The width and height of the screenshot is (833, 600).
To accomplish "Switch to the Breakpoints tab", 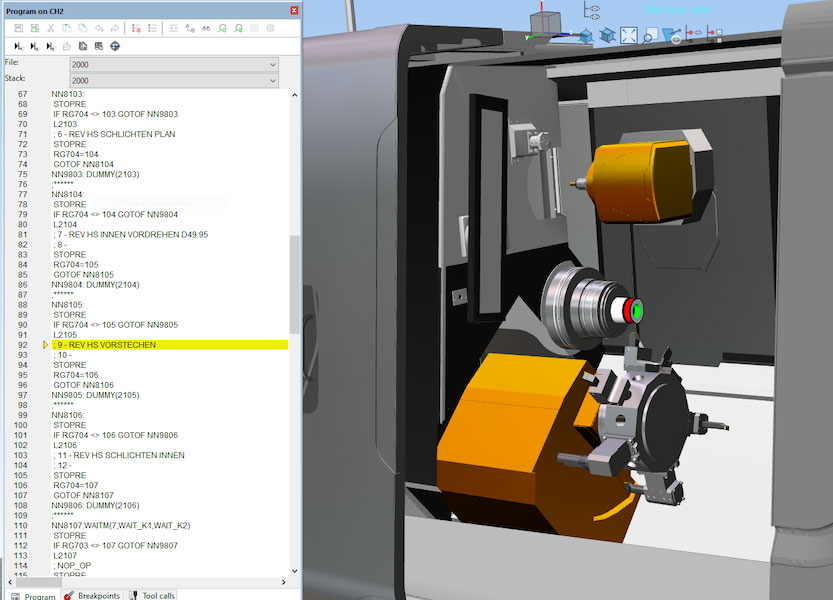I will (x=91, y=595).
